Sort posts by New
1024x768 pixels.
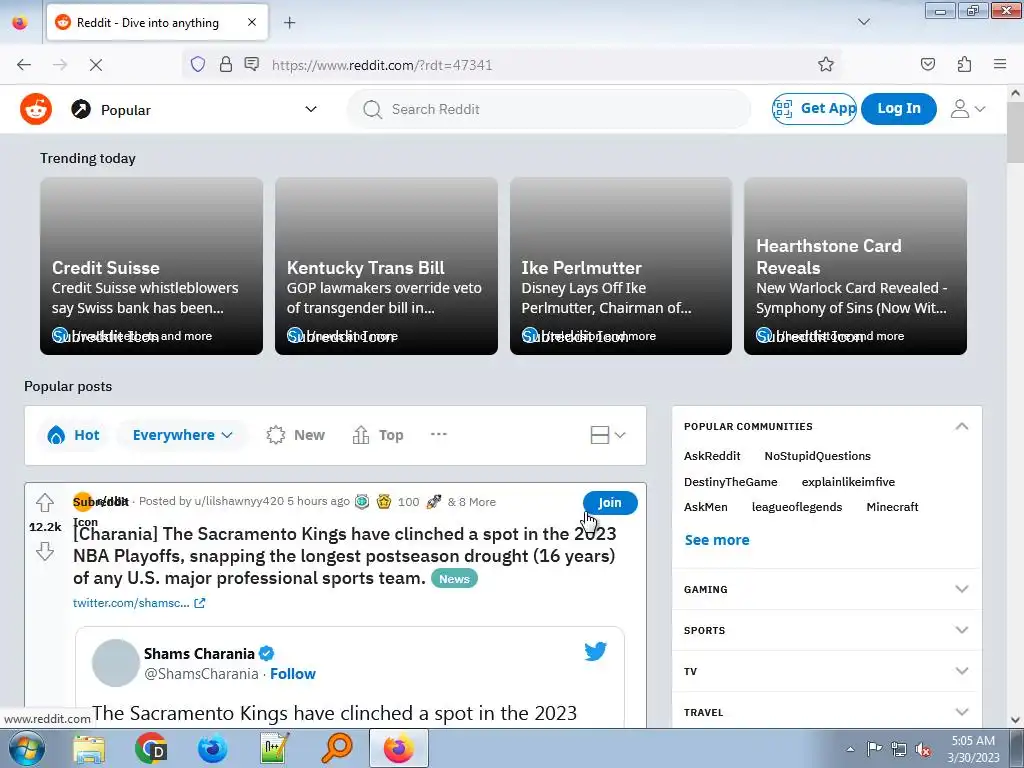295,435
